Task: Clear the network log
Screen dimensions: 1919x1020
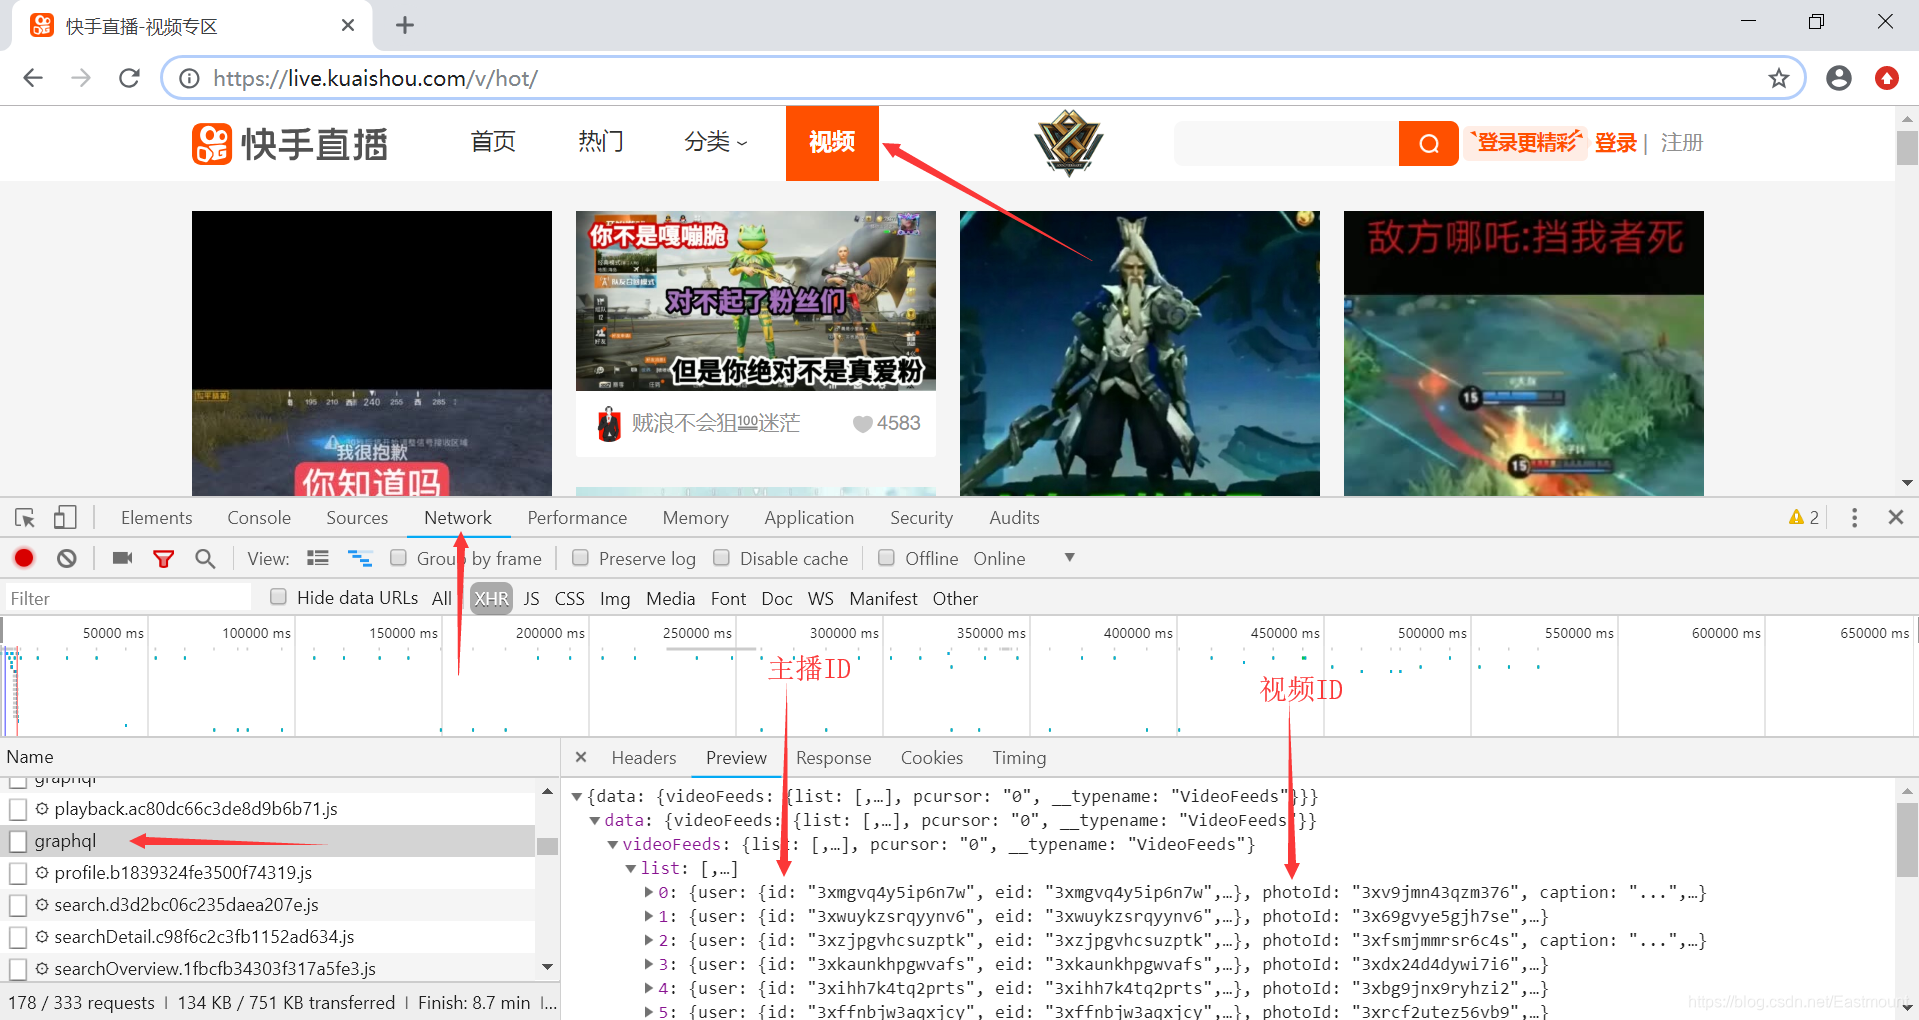Action: point(66,558)
